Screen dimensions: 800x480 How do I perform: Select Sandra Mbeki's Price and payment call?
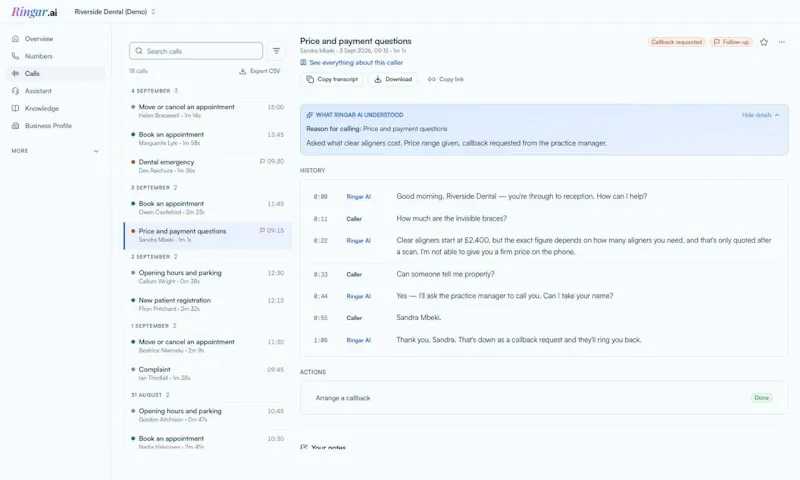[x=208, y=235]
